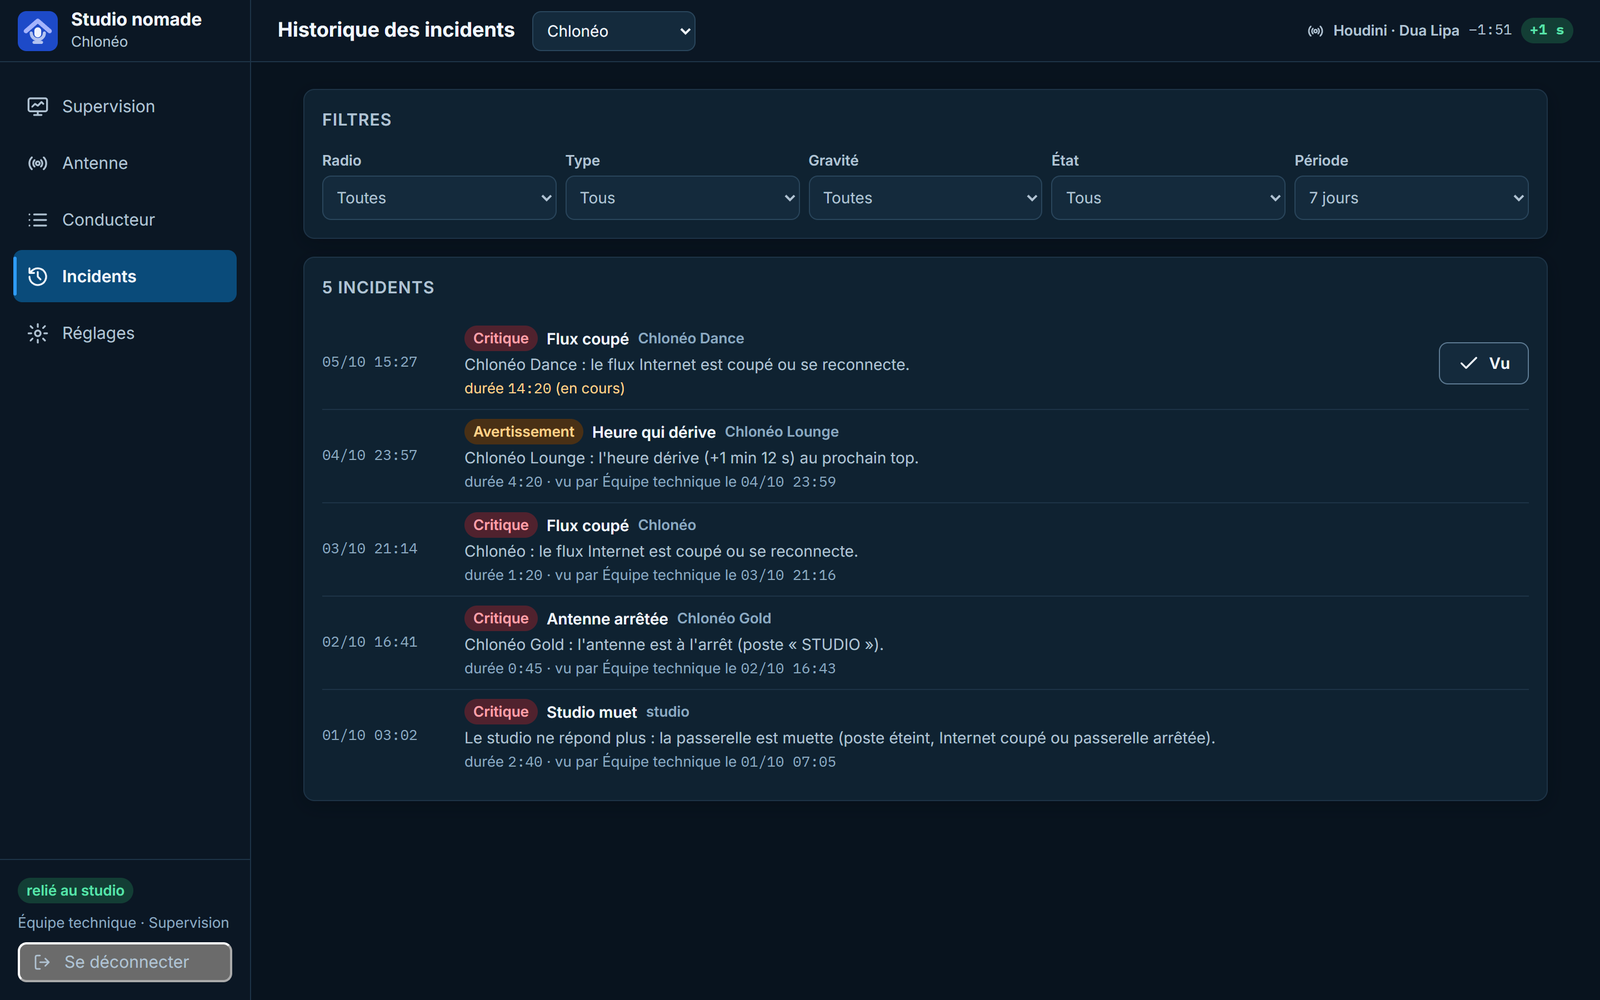Click the Incidents history clock icon
Screen dimensions: 1600x1000
pos(38,276)
